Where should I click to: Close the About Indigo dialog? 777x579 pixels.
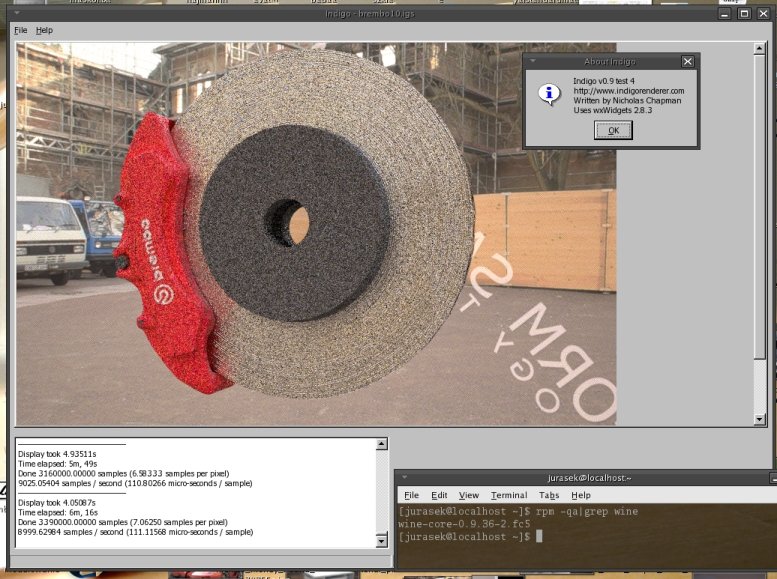pos(687,61)
